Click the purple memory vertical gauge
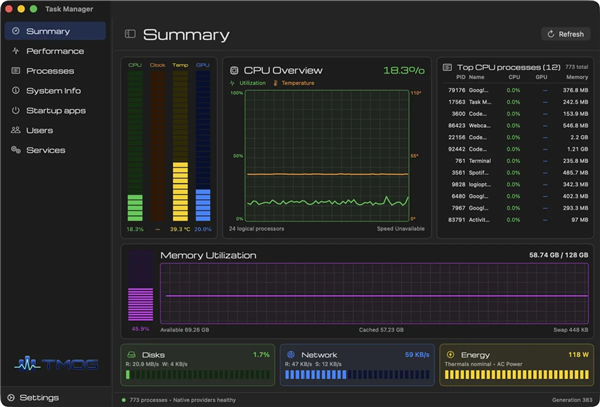 tap(140, 285)
